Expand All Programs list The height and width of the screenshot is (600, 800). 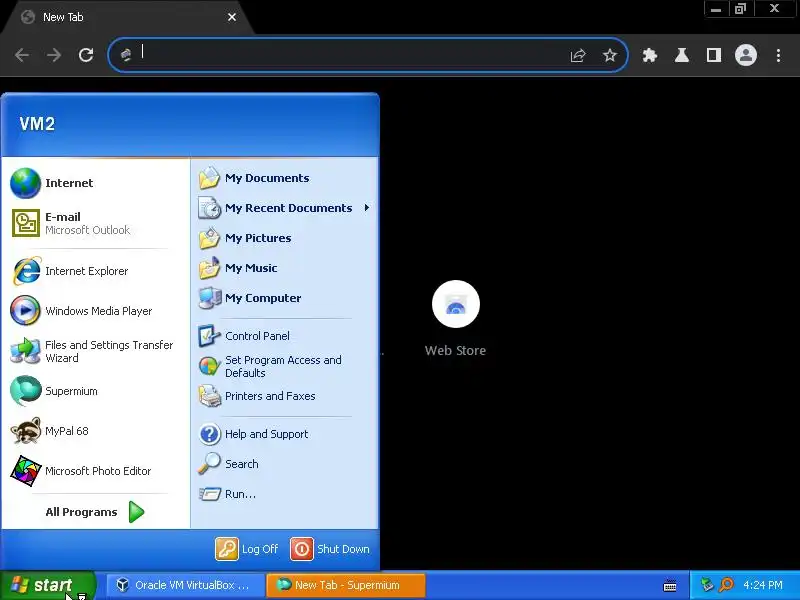click(x=94, y=512)
